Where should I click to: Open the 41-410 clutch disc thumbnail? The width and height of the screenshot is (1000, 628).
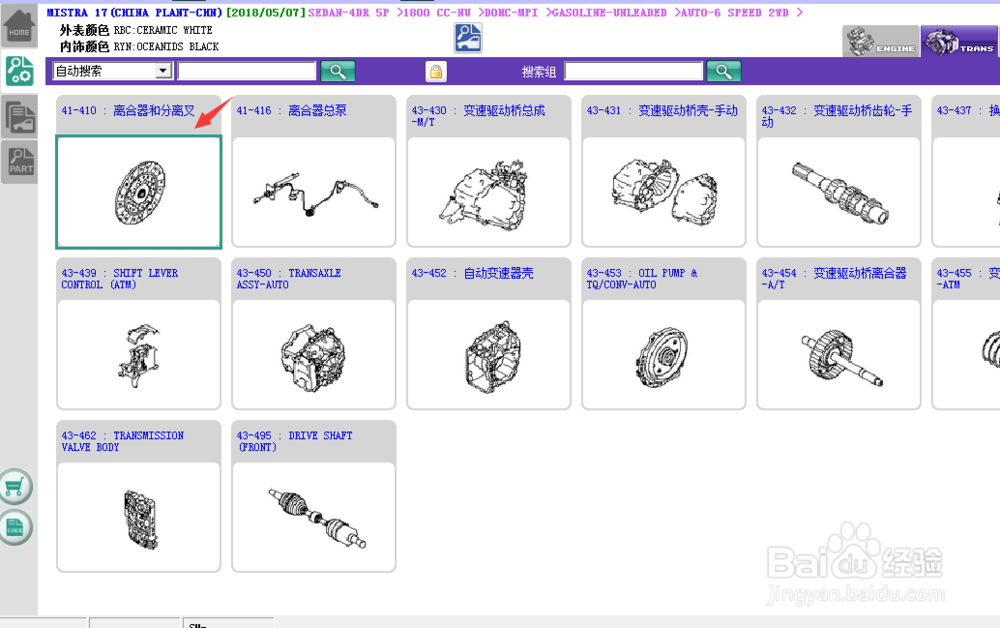point(139,192)
